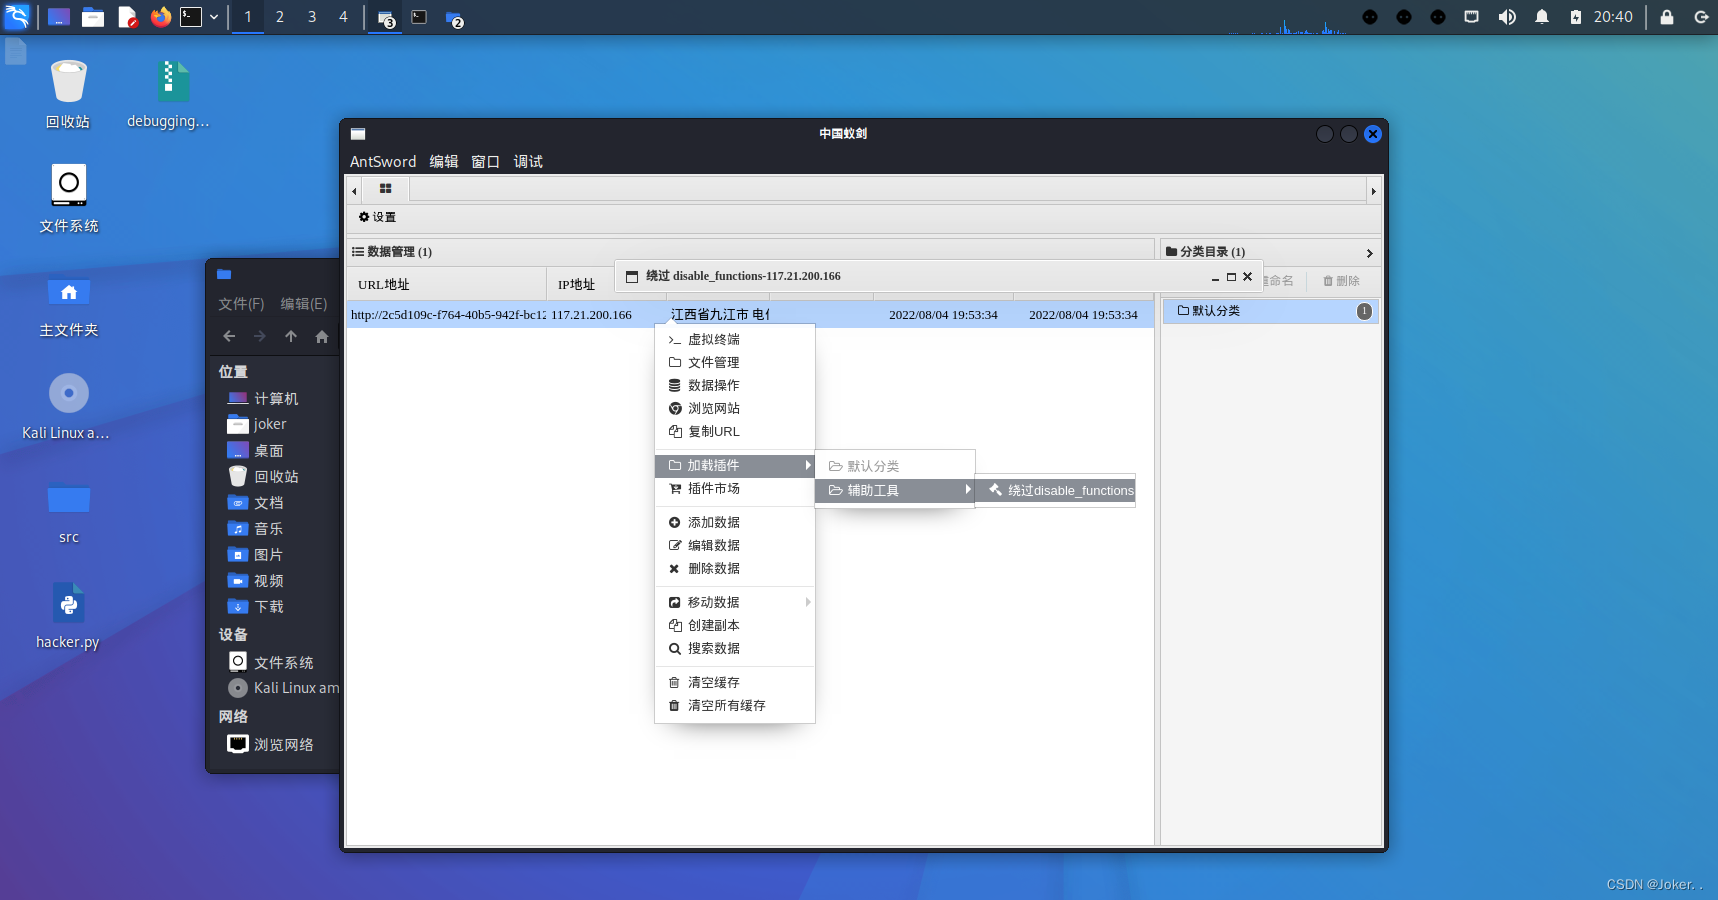Click 复制URL copy URL entry
1718x900 pixels.
713,432
